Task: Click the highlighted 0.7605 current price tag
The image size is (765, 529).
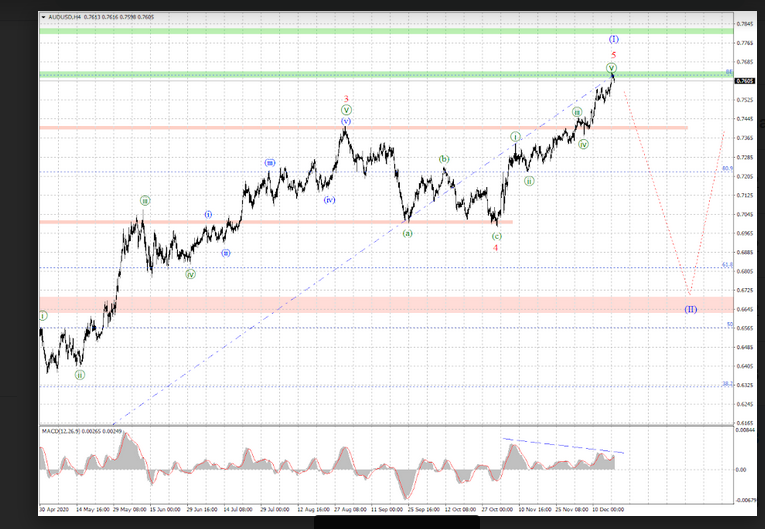Action: coord(743,81)
